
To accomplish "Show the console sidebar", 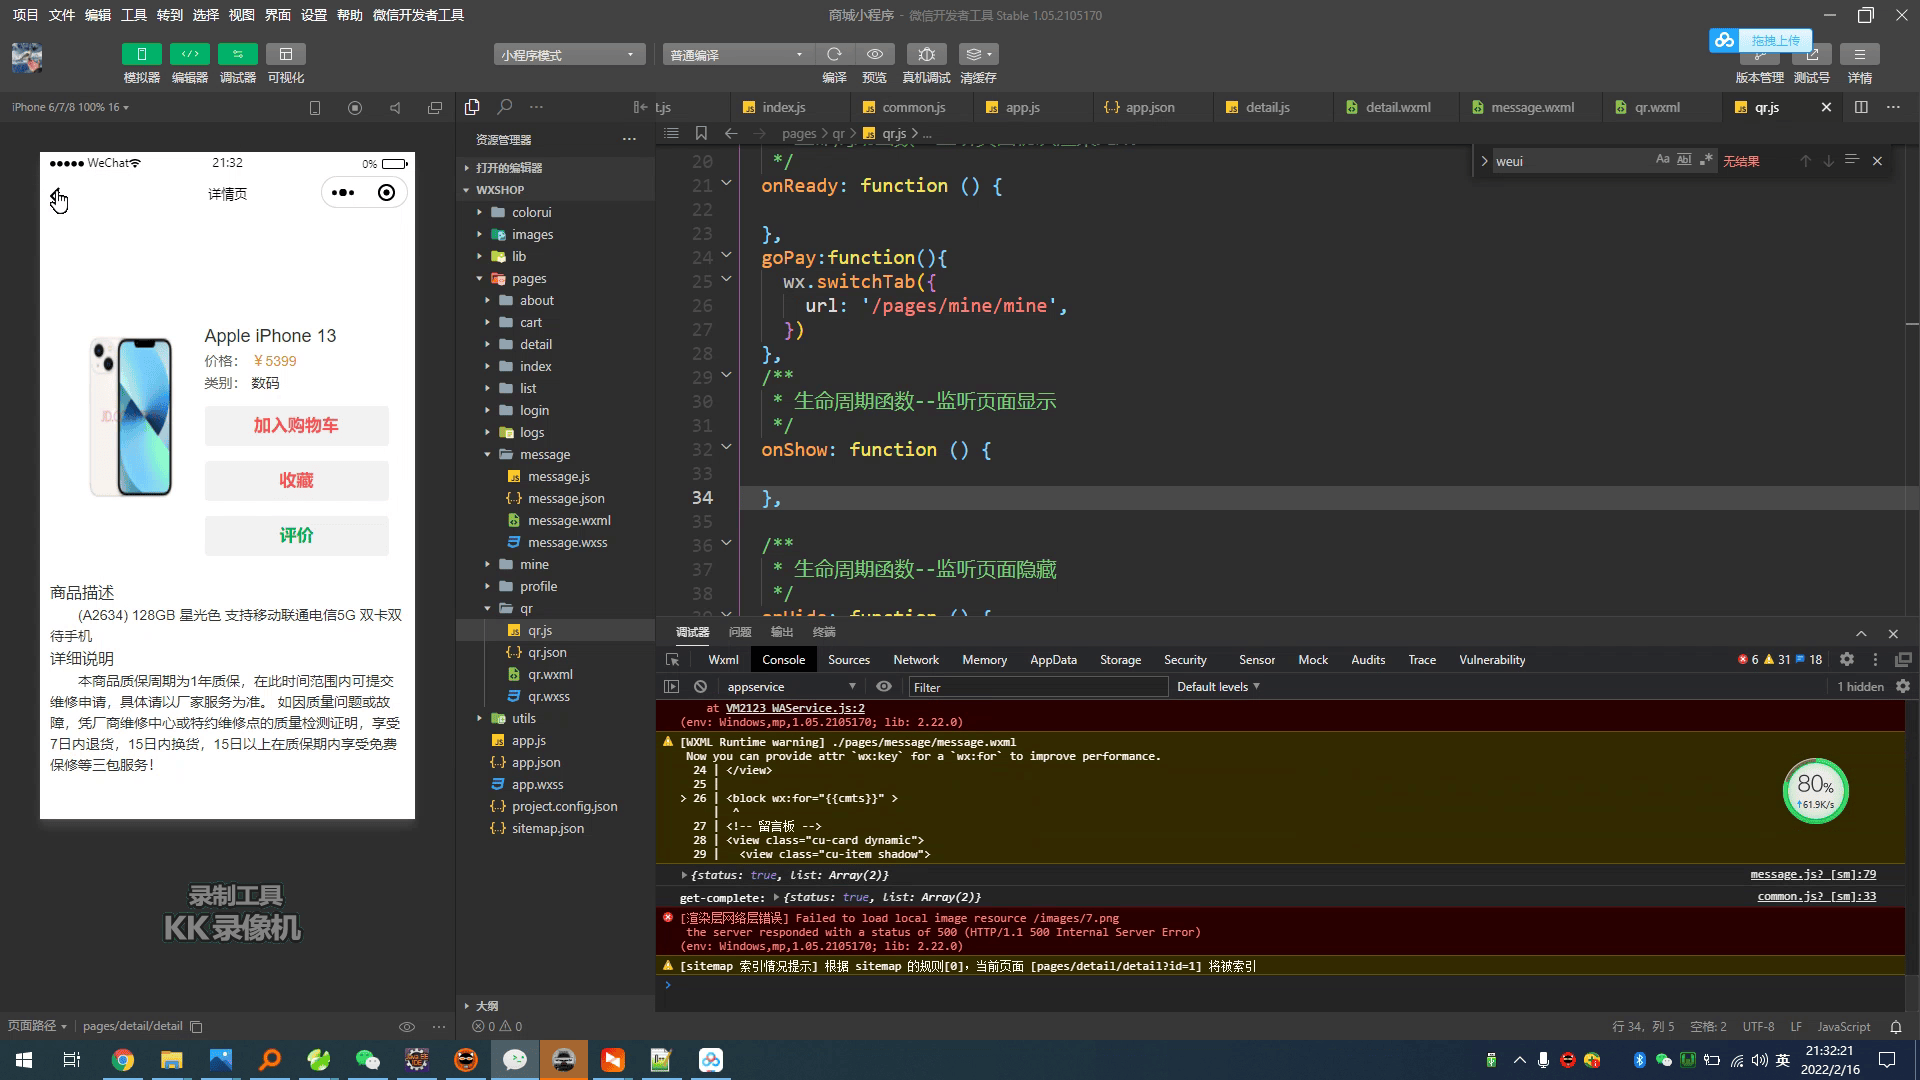I will (671, 687).
